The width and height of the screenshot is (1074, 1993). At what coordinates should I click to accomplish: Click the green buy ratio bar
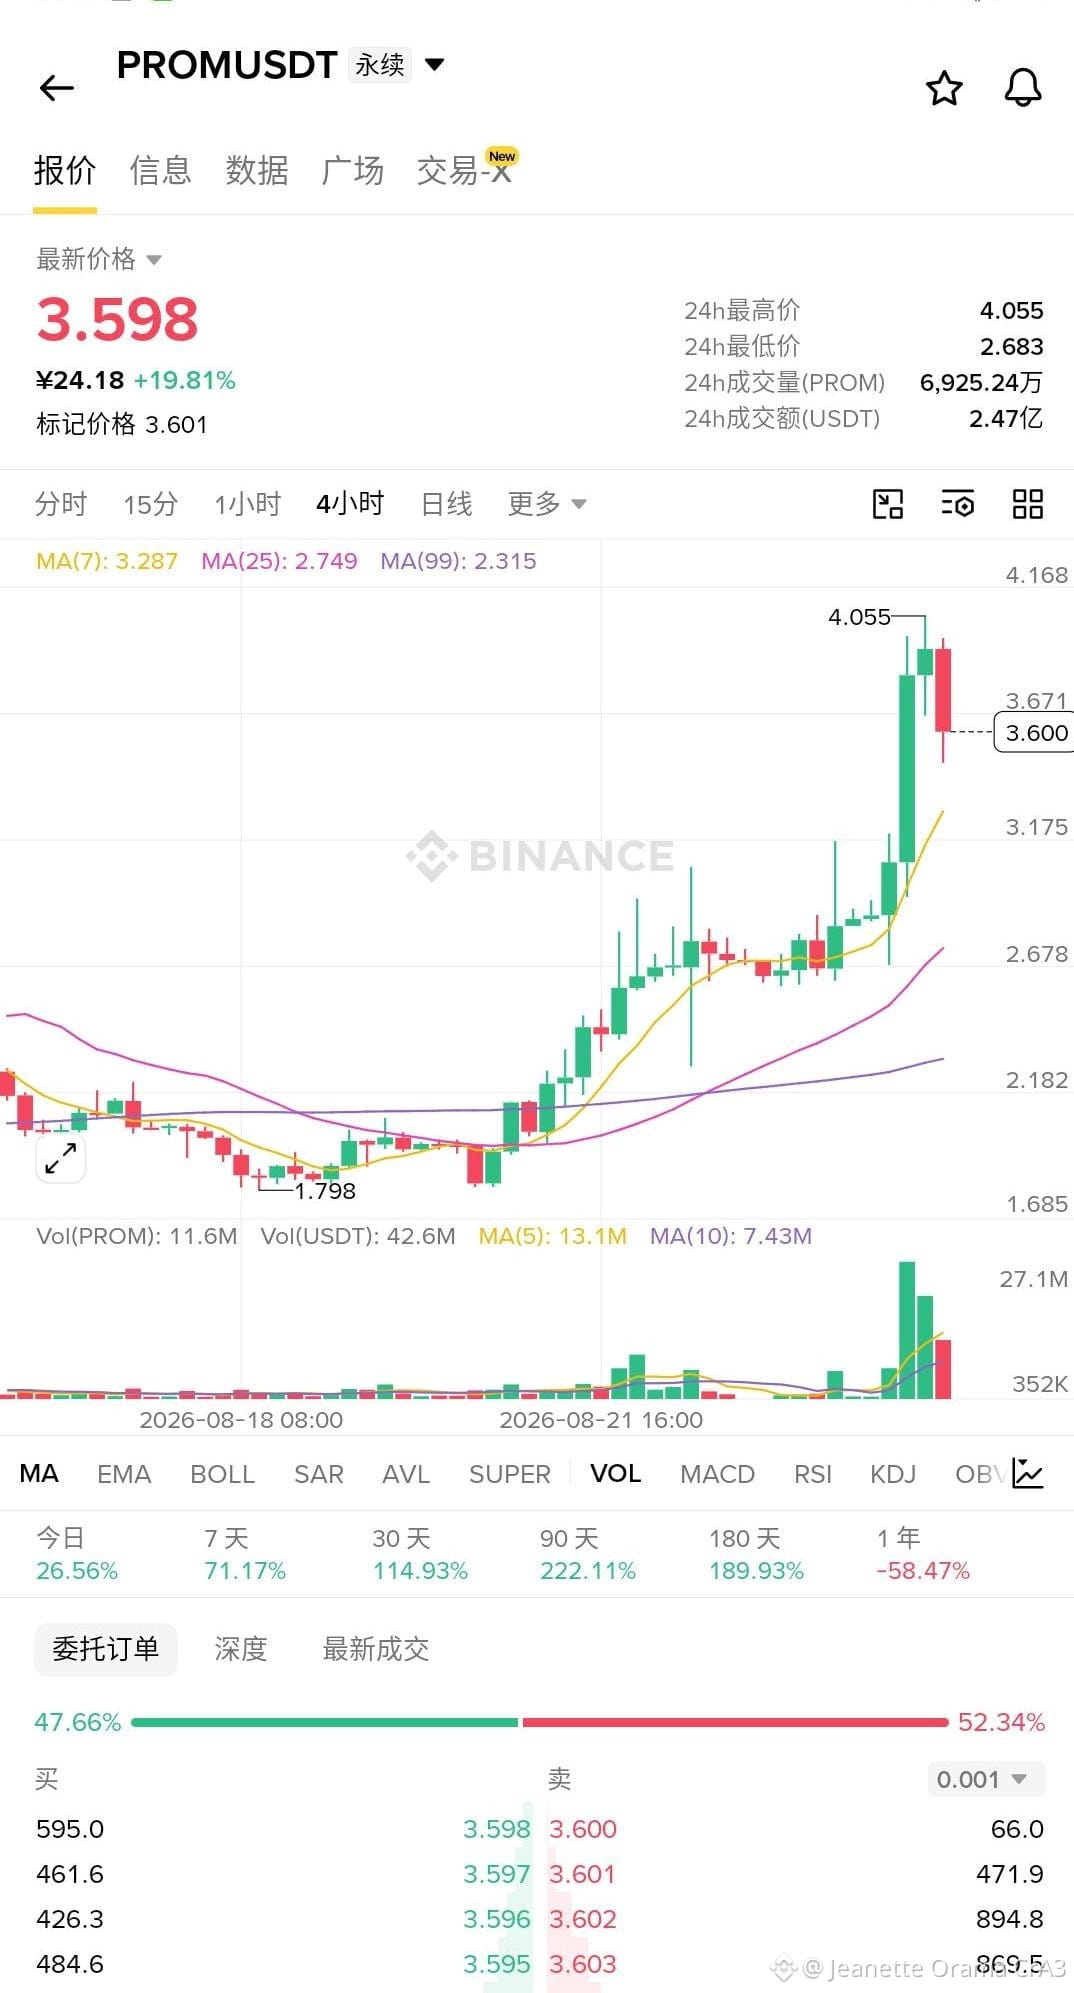click(x=325, y=1722)
